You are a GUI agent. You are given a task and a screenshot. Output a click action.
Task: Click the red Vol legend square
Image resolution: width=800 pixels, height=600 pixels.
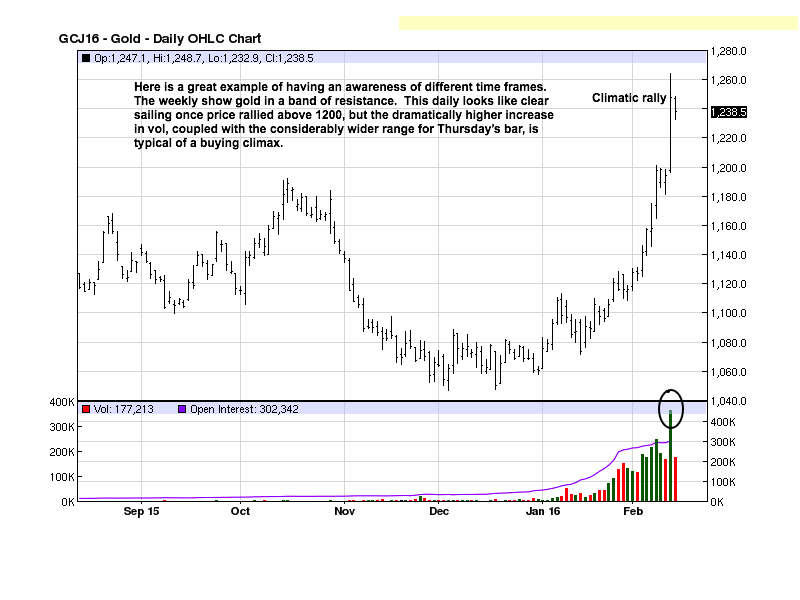[x=86, y=409]
